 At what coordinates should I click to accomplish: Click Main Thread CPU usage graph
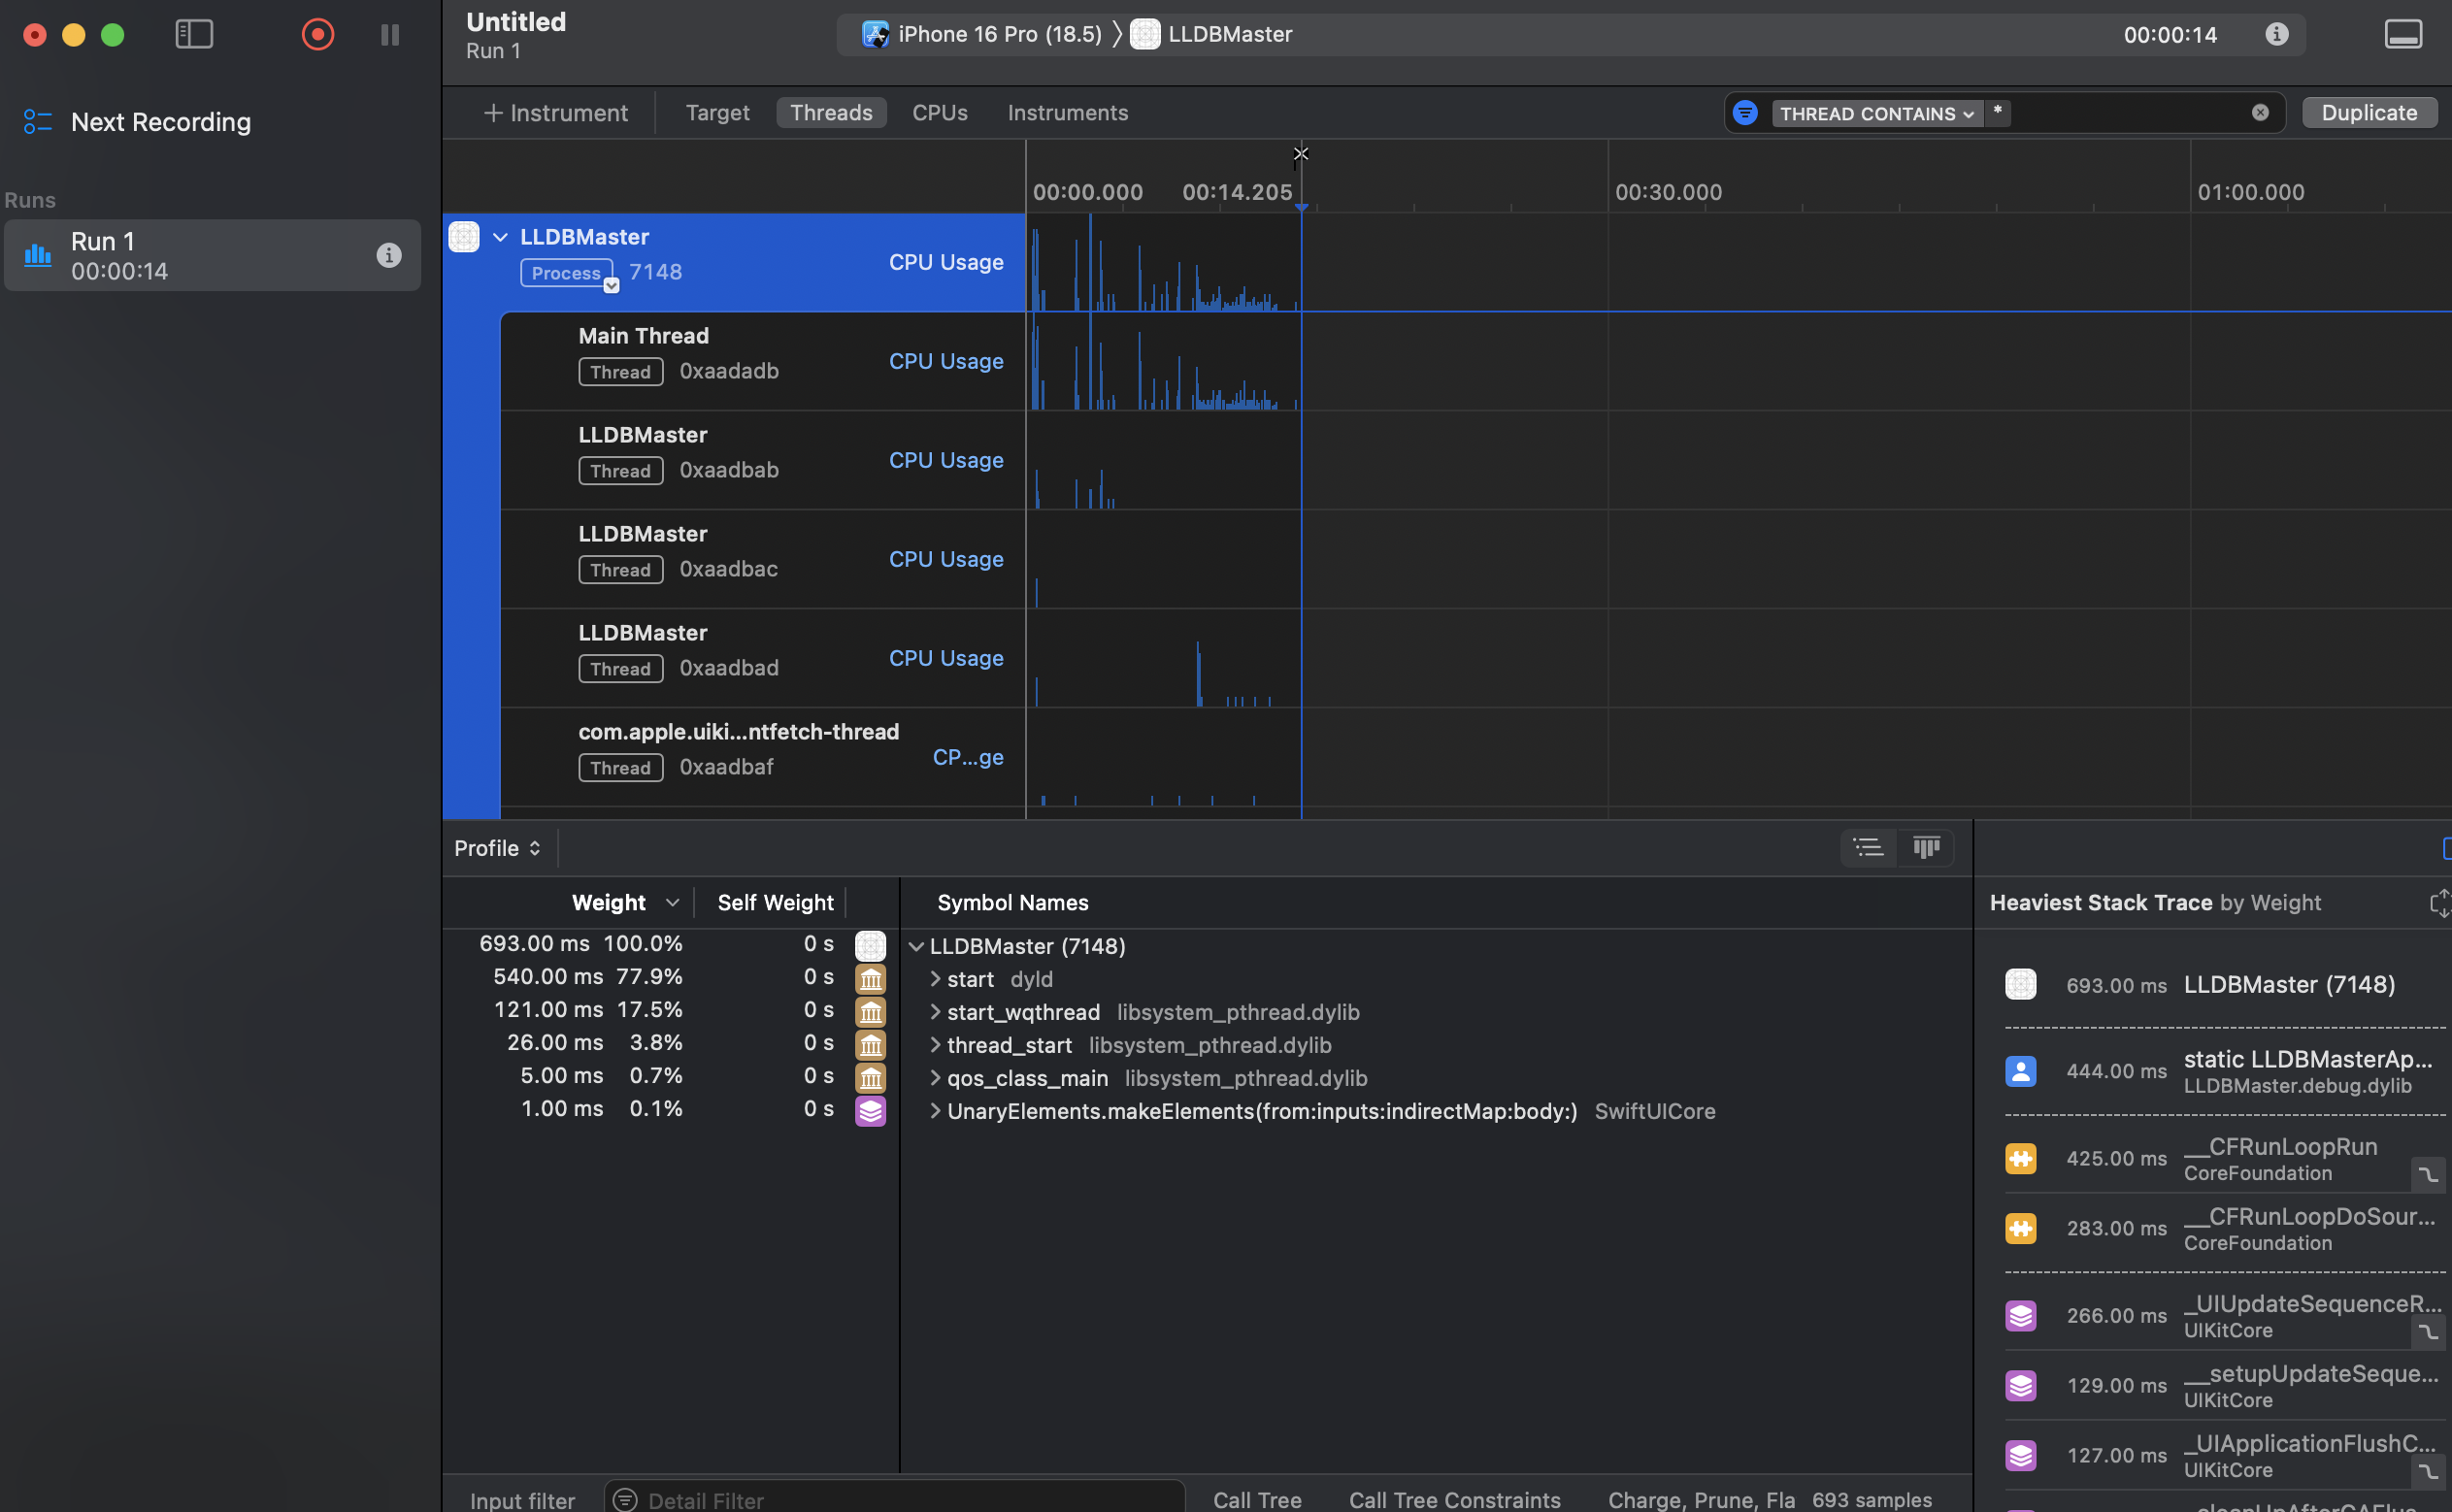(1164, 361)
